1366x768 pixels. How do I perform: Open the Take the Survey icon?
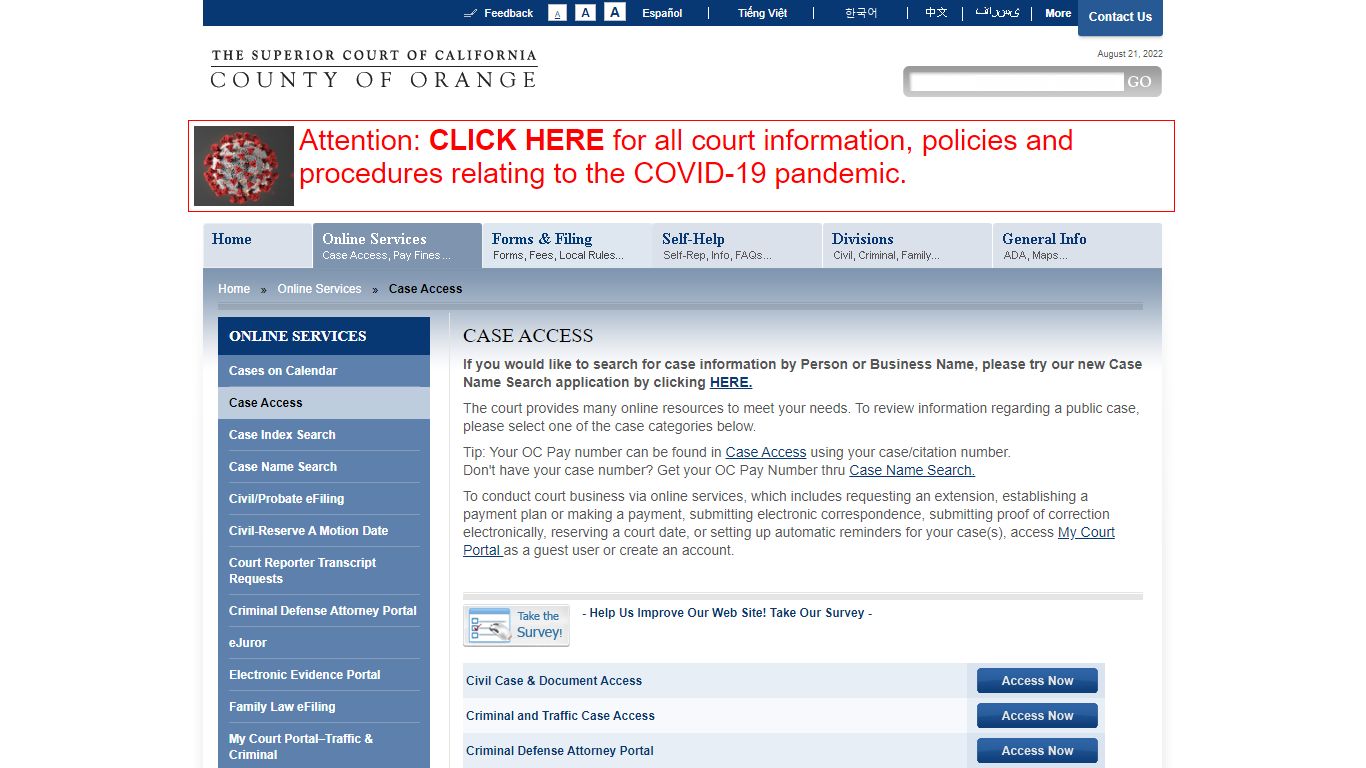(516, 624)
